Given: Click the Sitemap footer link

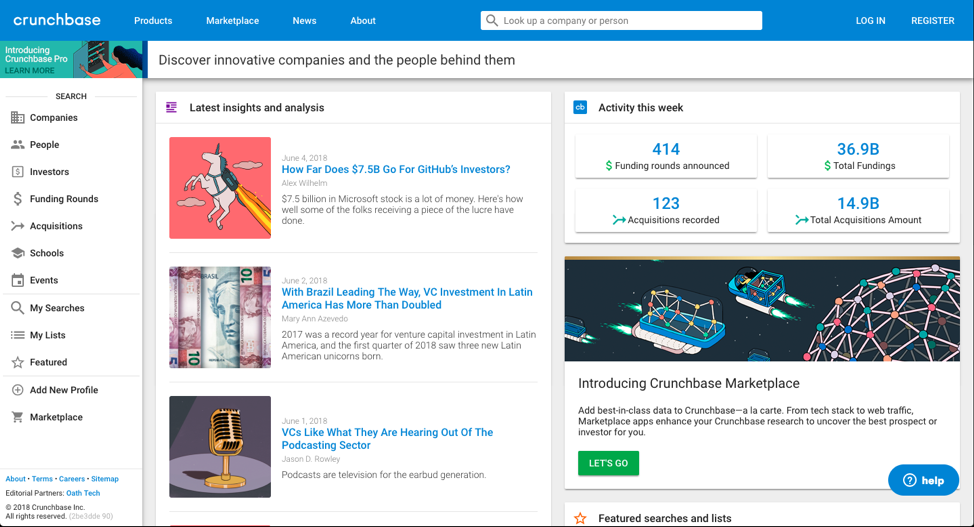Looking at the screenshot, I should [x=104, y=479].
